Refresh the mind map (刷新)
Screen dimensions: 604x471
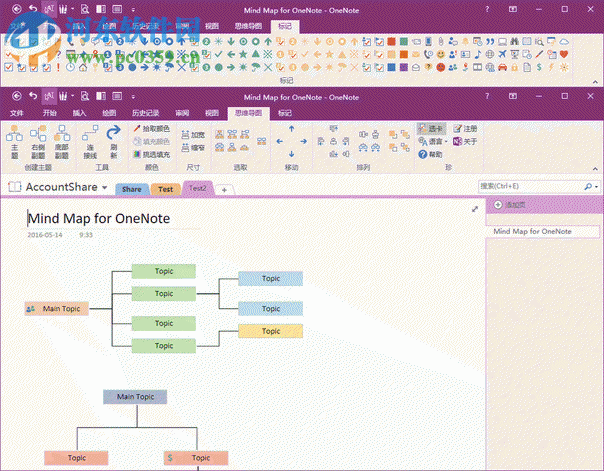pyautogui.click(x=113, y=141)
